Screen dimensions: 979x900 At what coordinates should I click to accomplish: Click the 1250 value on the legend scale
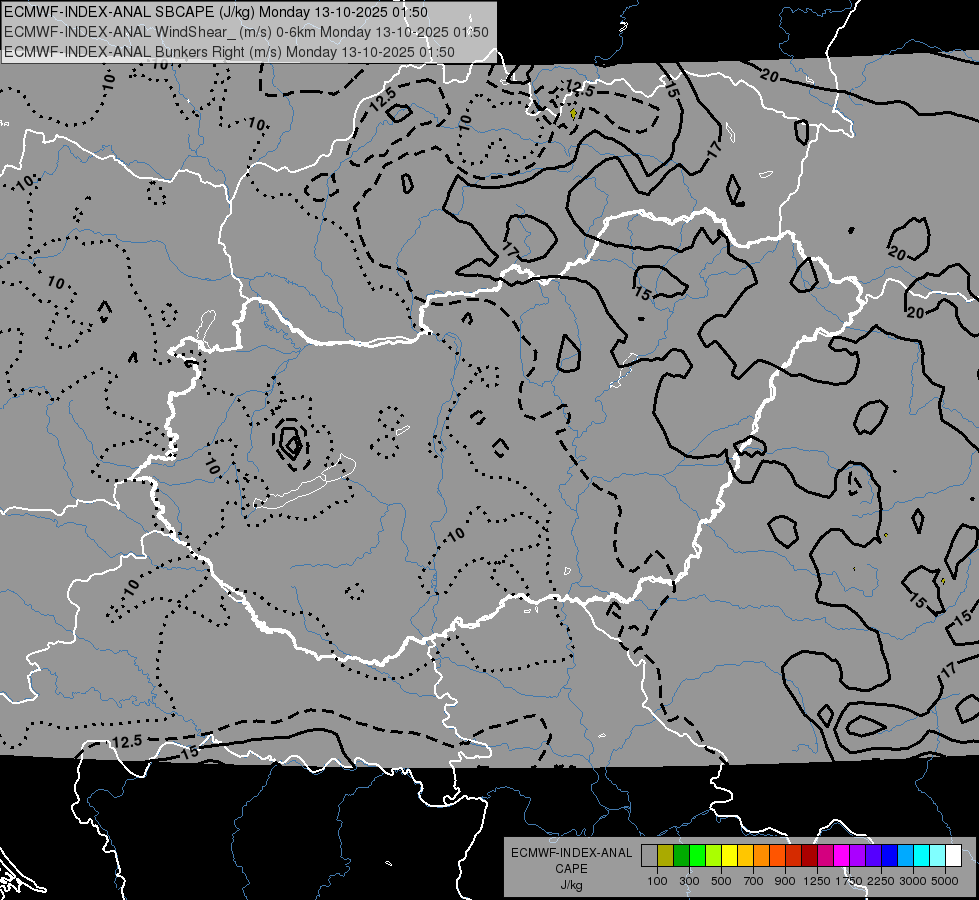817,881
